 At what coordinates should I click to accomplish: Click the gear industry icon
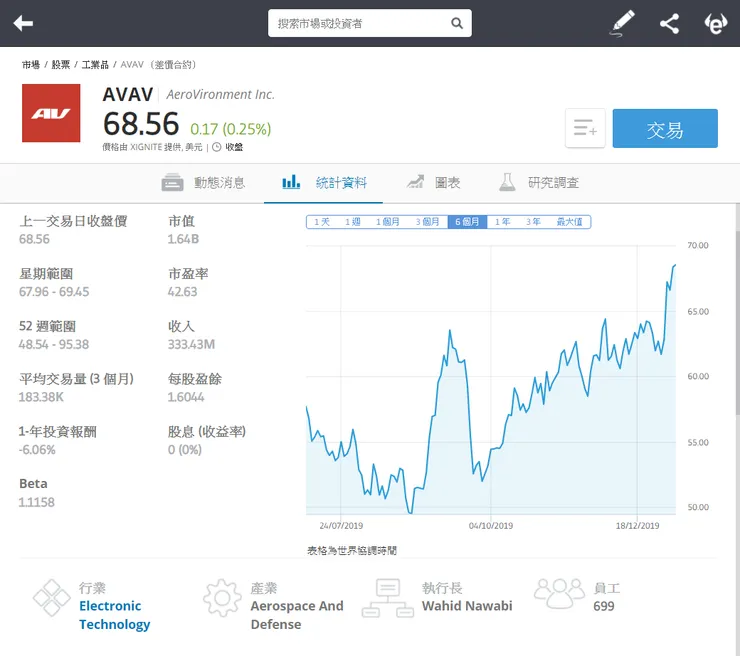(x=222, y=598)
